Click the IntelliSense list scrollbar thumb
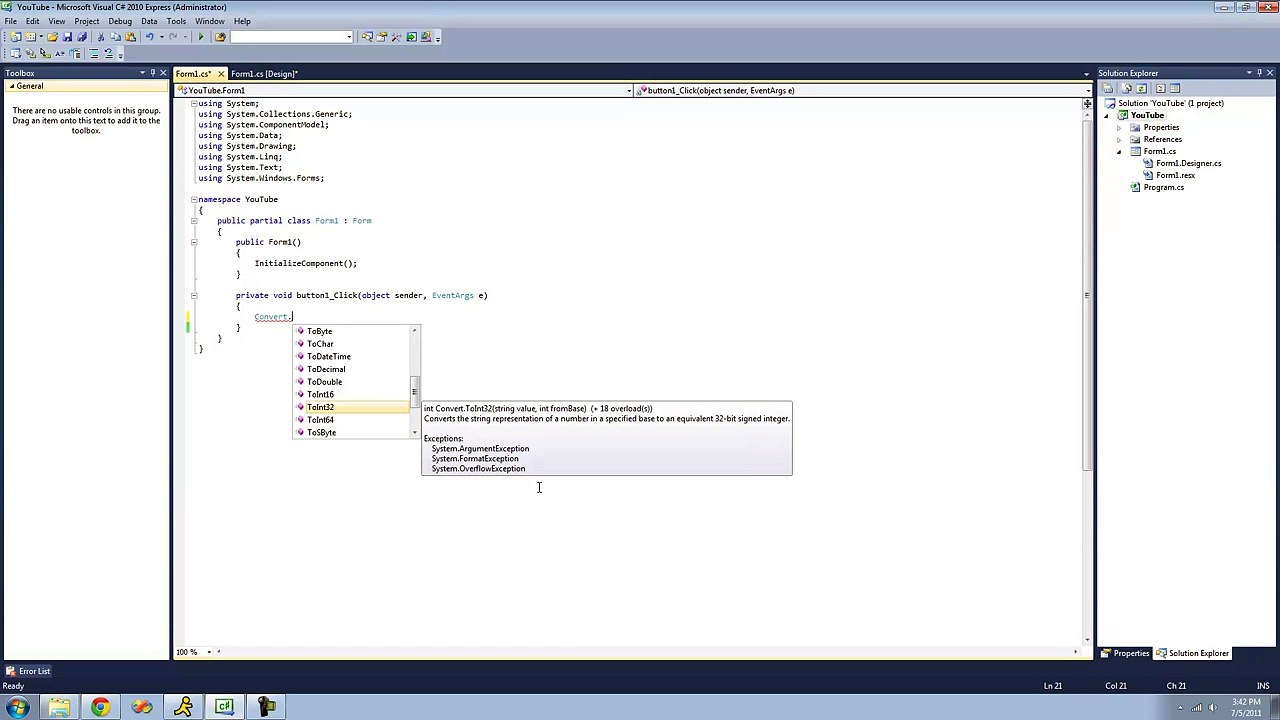 (415, 390)
